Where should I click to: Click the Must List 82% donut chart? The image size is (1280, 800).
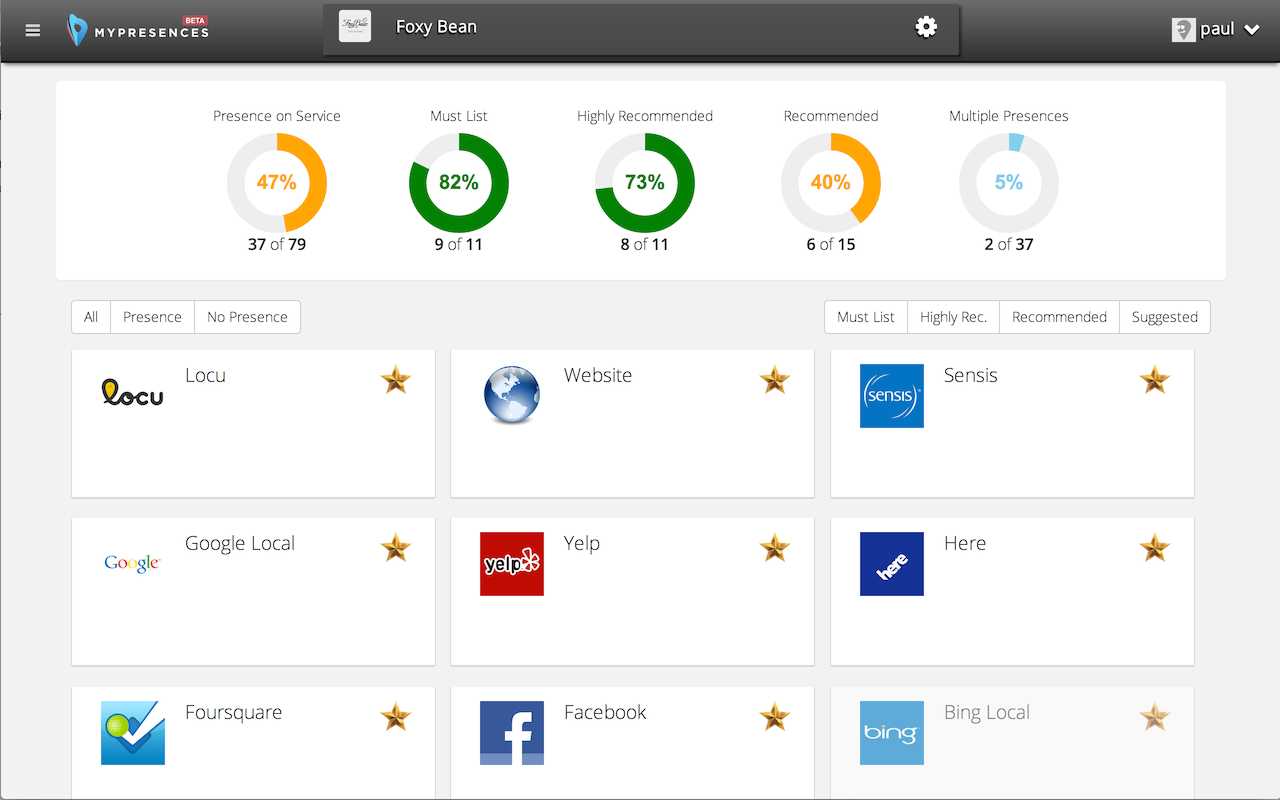pyautogui.click(x=459, y=183)
